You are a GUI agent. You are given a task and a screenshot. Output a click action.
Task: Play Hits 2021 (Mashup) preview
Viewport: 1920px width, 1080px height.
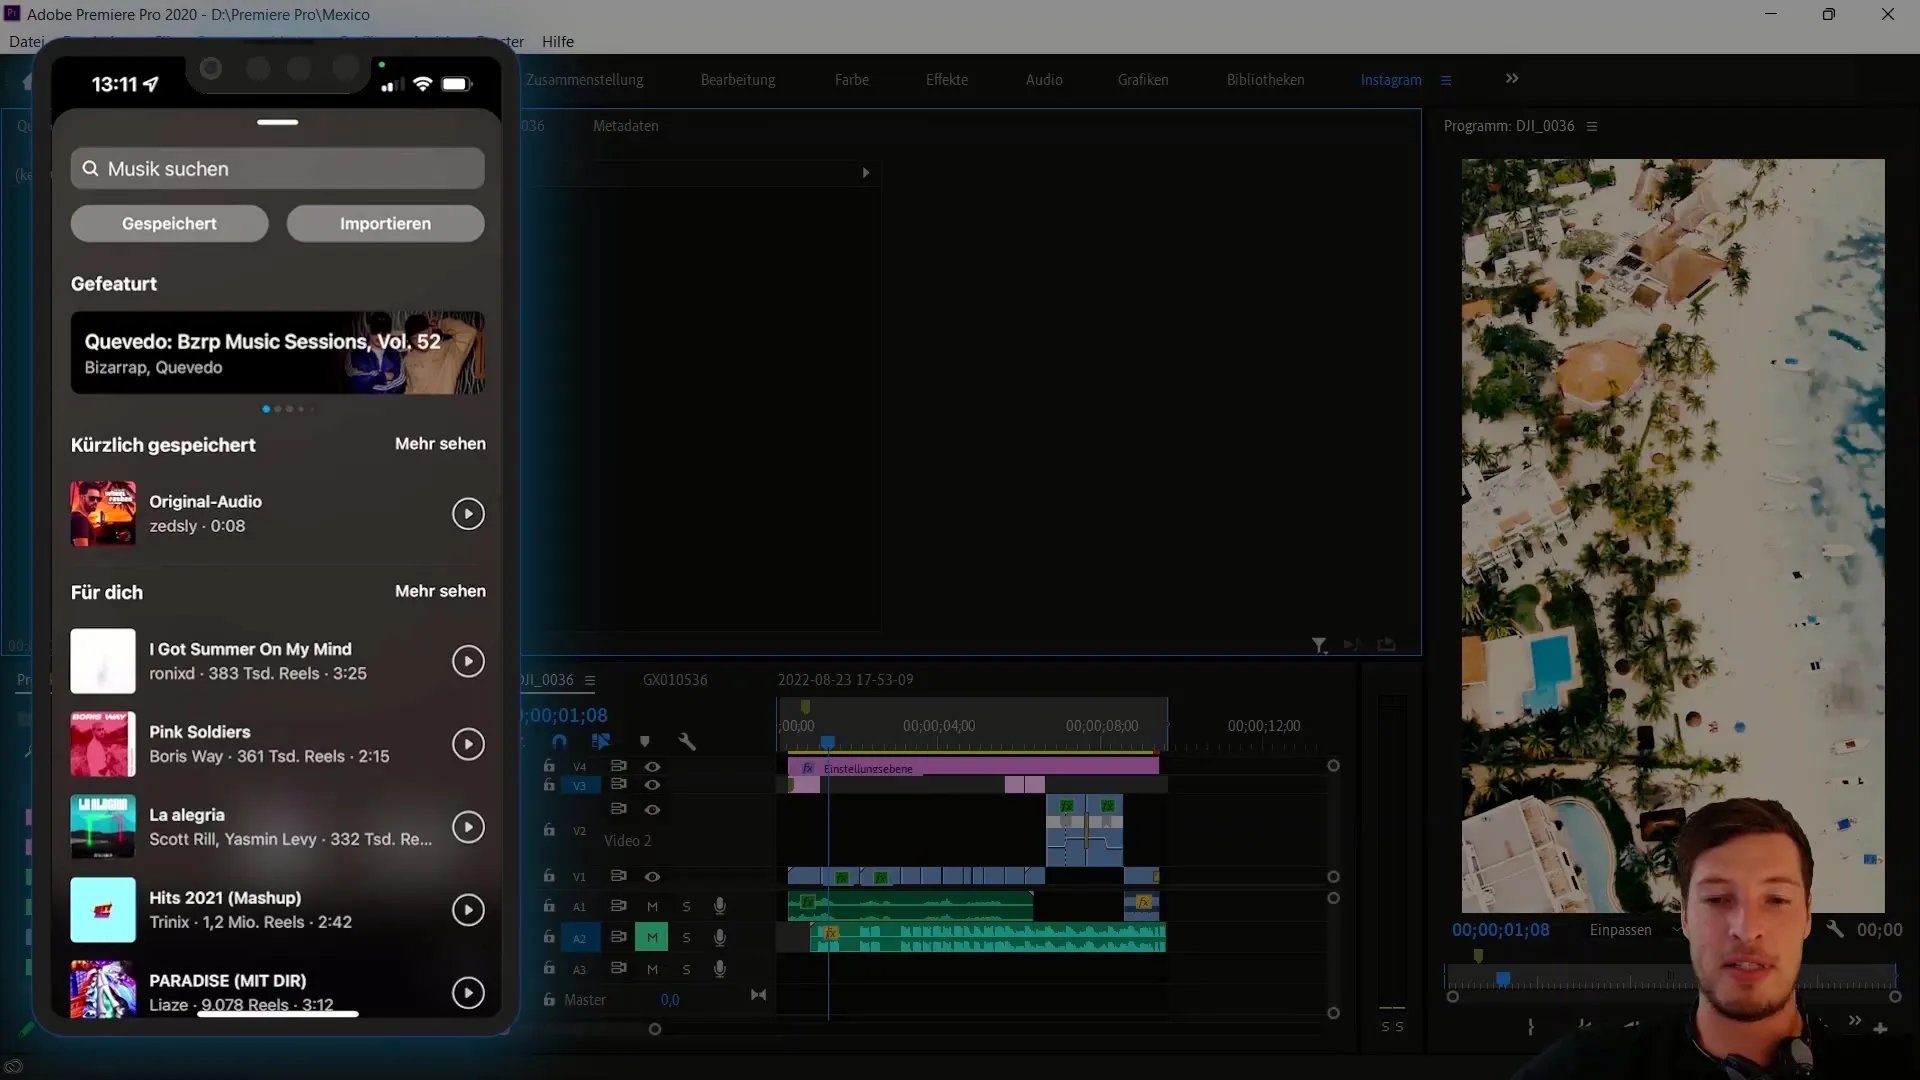pos(468,910)
